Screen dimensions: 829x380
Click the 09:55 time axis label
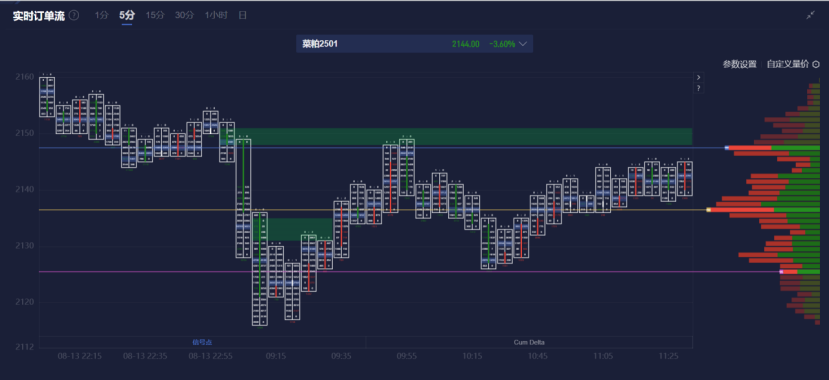407,357
